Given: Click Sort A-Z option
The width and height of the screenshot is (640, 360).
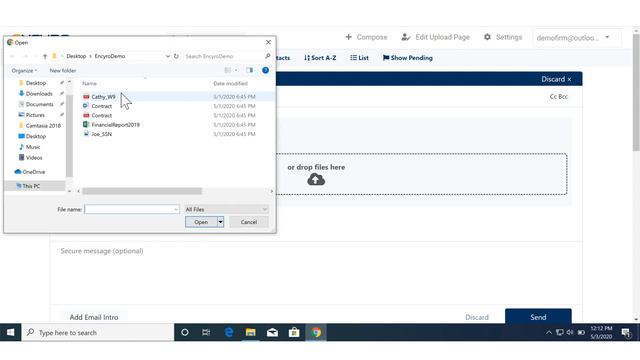Looking at the screenshot, I should [x=320, y=58].
